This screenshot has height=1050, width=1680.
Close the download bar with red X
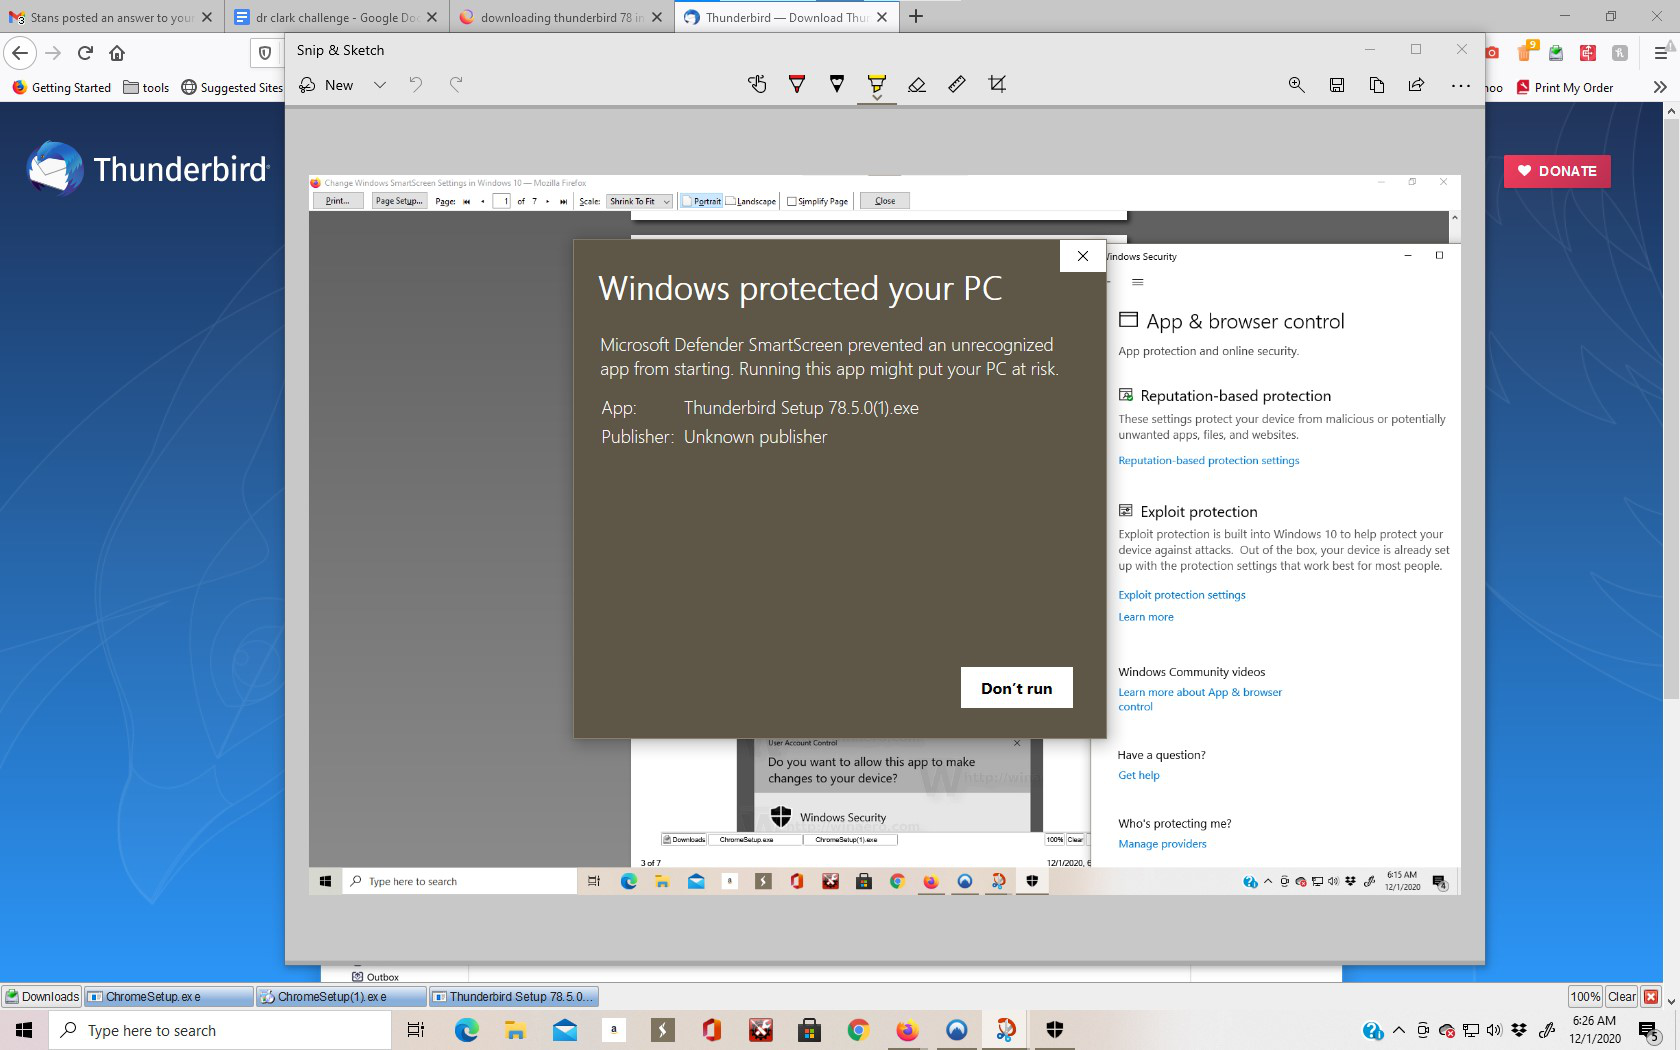1651,996
